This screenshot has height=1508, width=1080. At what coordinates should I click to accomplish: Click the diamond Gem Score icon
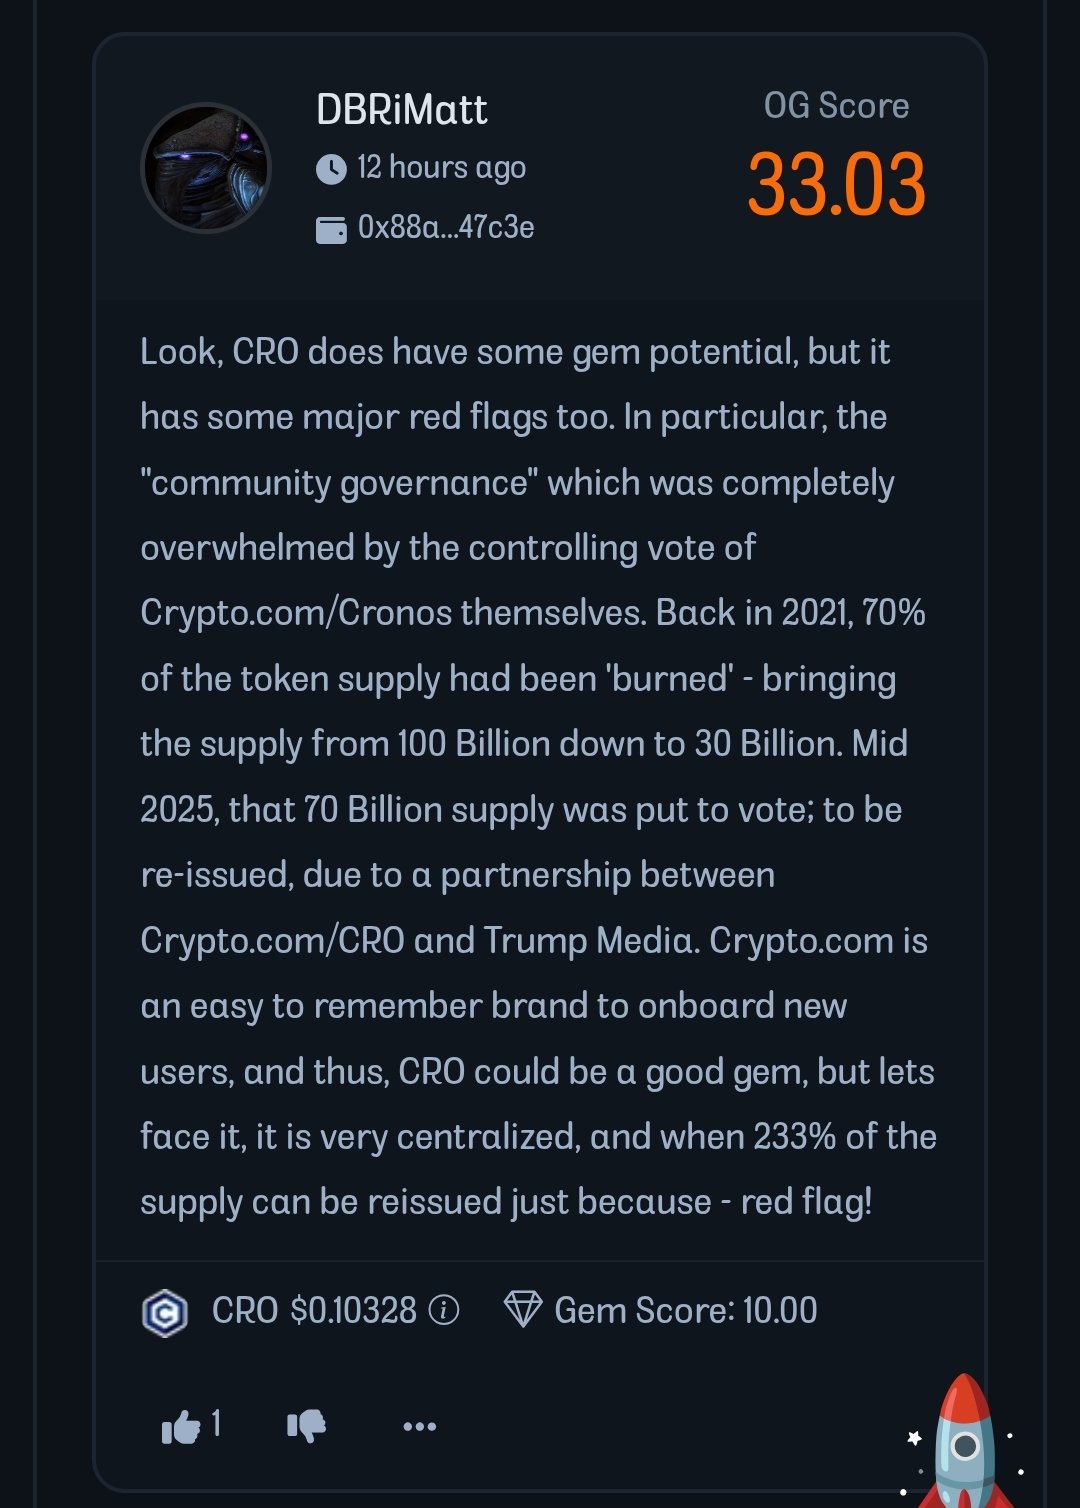tap(523, 1310)
